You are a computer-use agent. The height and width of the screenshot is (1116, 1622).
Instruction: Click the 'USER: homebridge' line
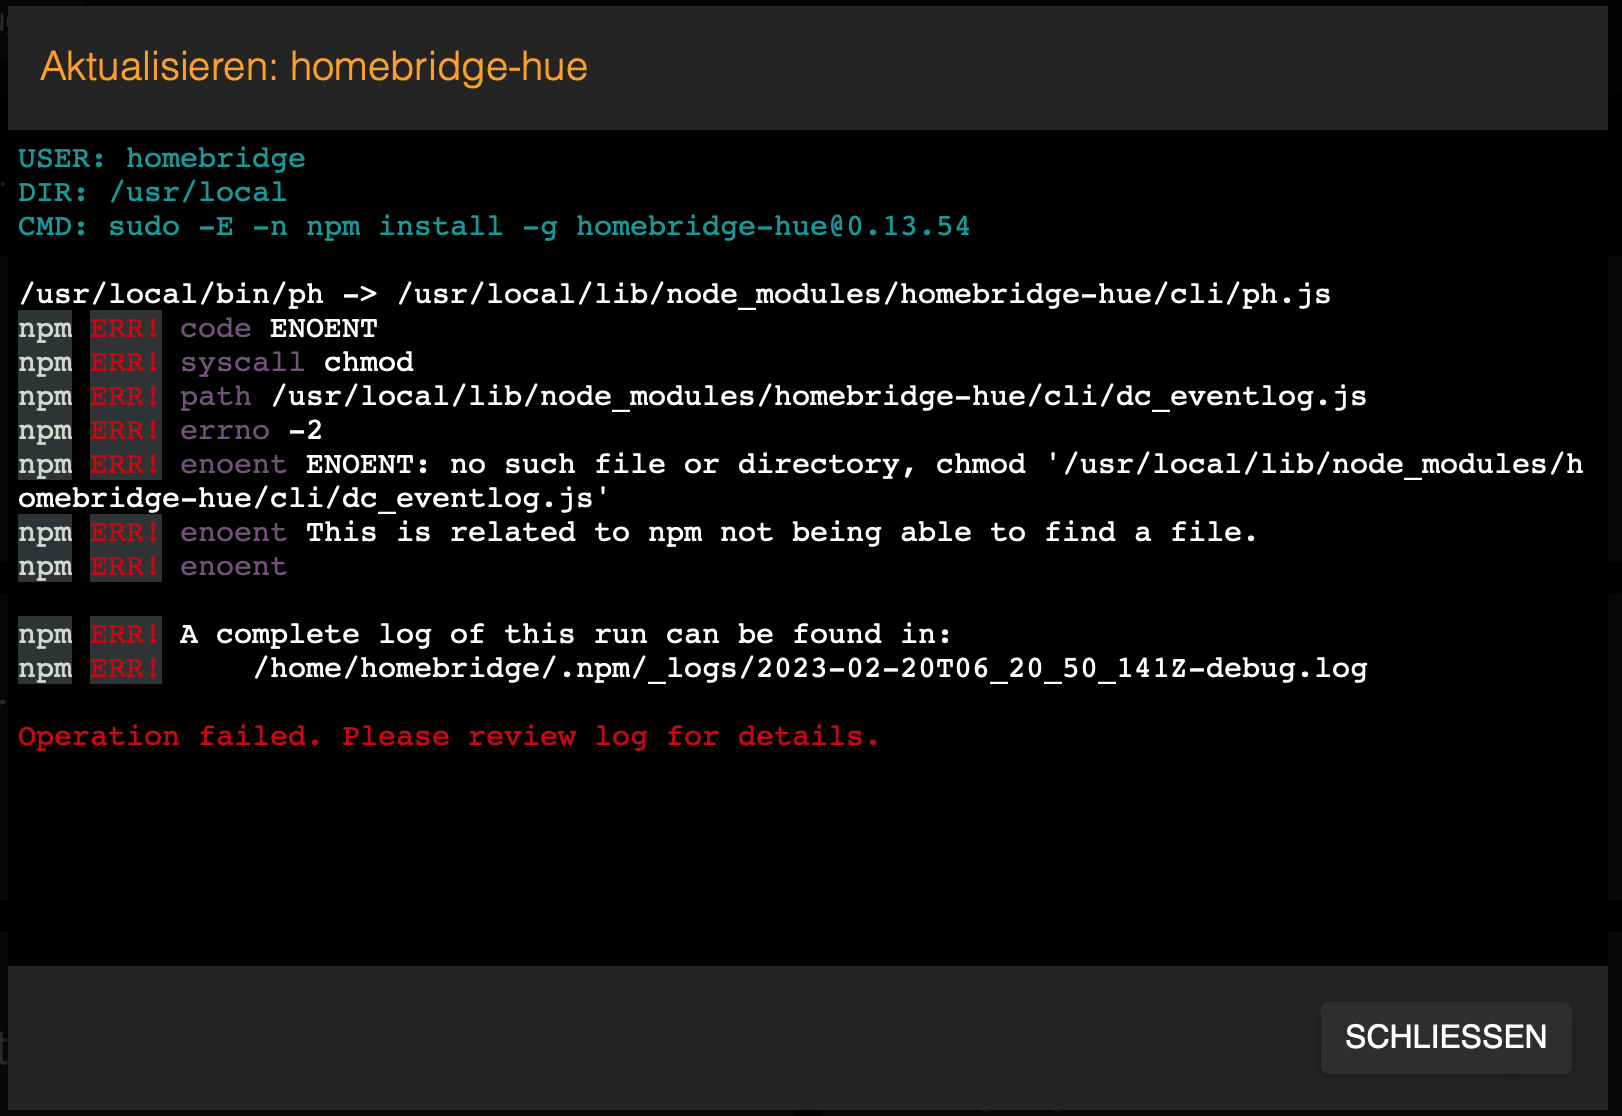point(162,158)
